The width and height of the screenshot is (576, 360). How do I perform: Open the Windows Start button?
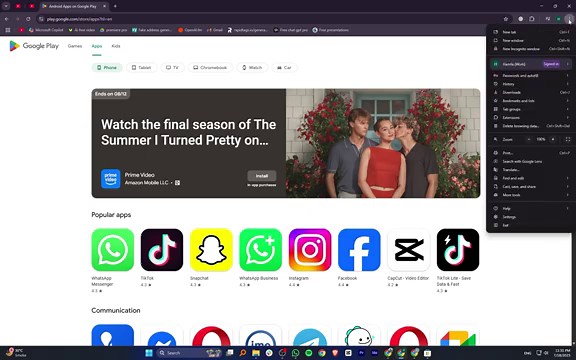(149, 353)
